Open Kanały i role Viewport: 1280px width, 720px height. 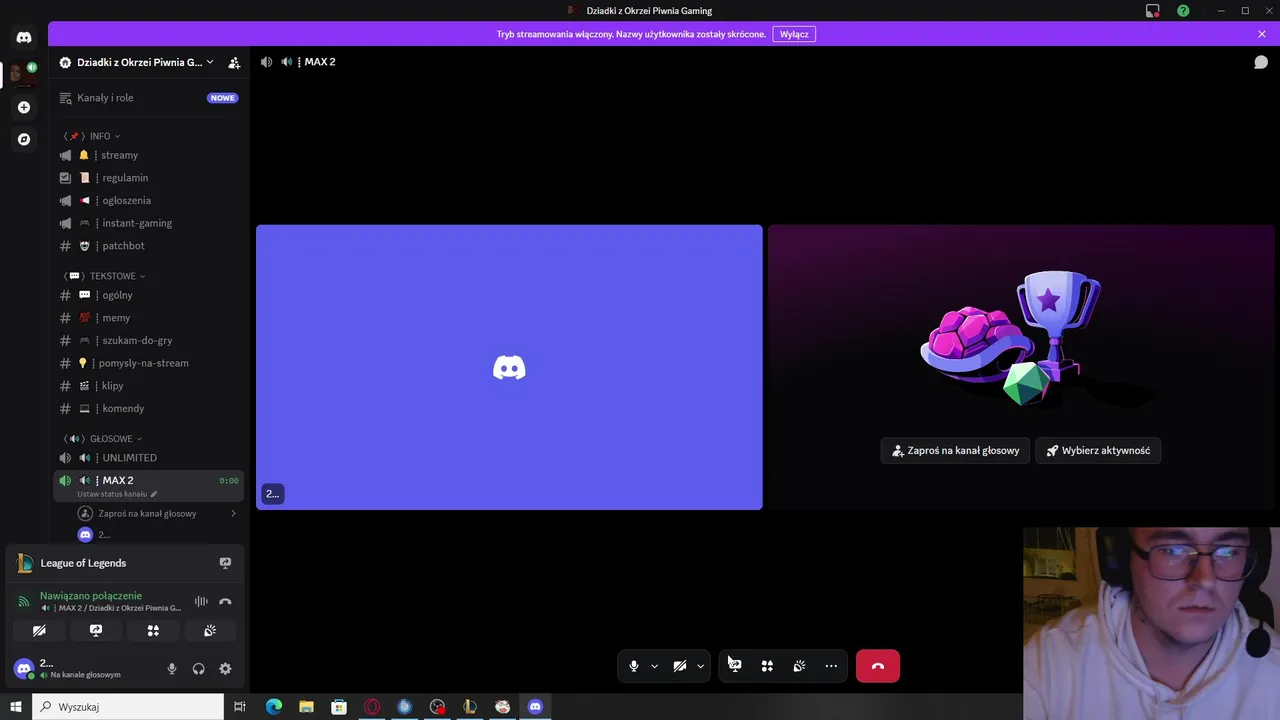(149, 98)
